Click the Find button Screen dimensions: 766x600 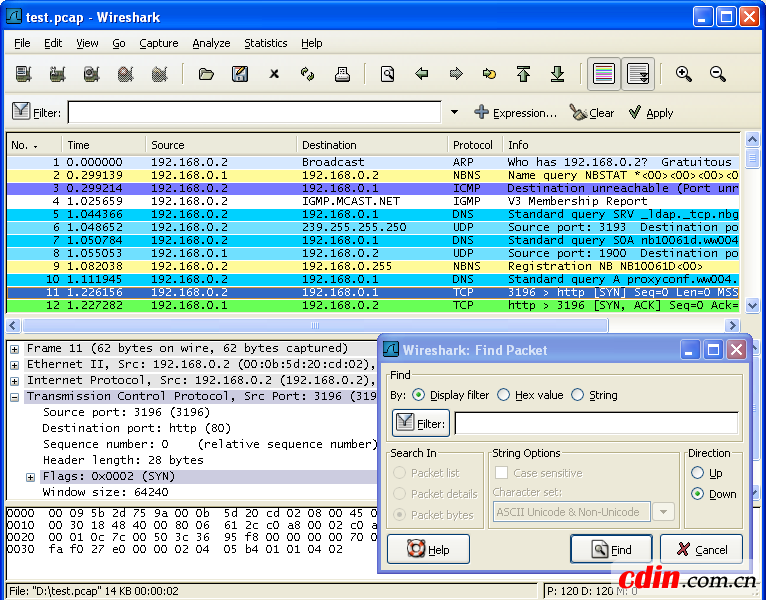click(611, 549)
